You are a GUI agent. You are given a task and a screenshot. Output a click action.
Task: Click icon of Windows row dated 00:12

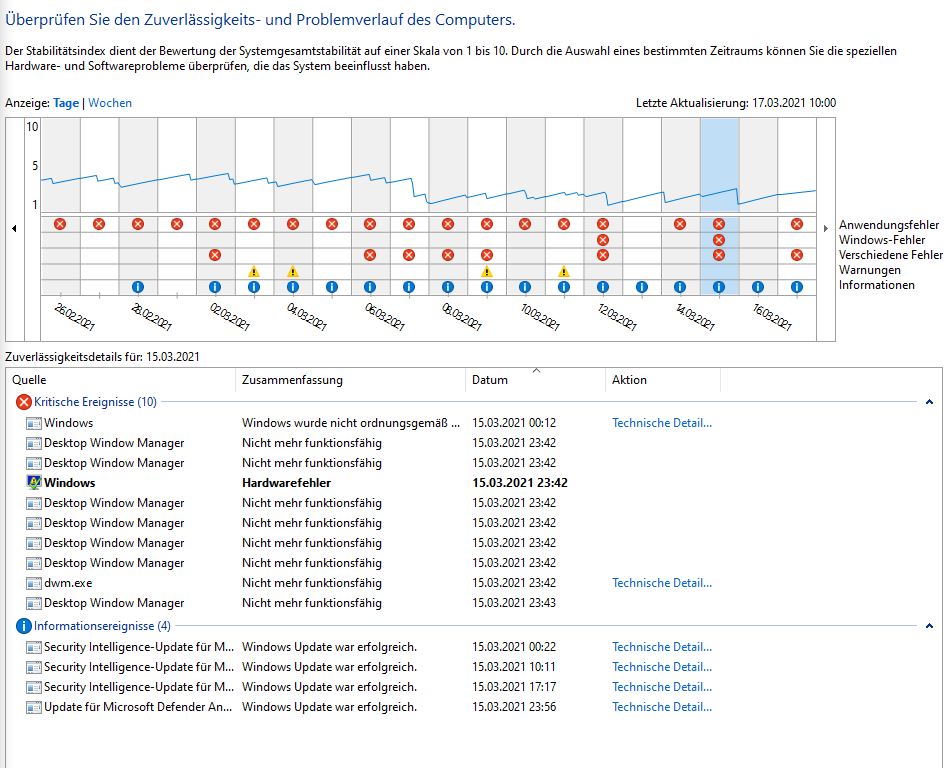tap(34, 423)
